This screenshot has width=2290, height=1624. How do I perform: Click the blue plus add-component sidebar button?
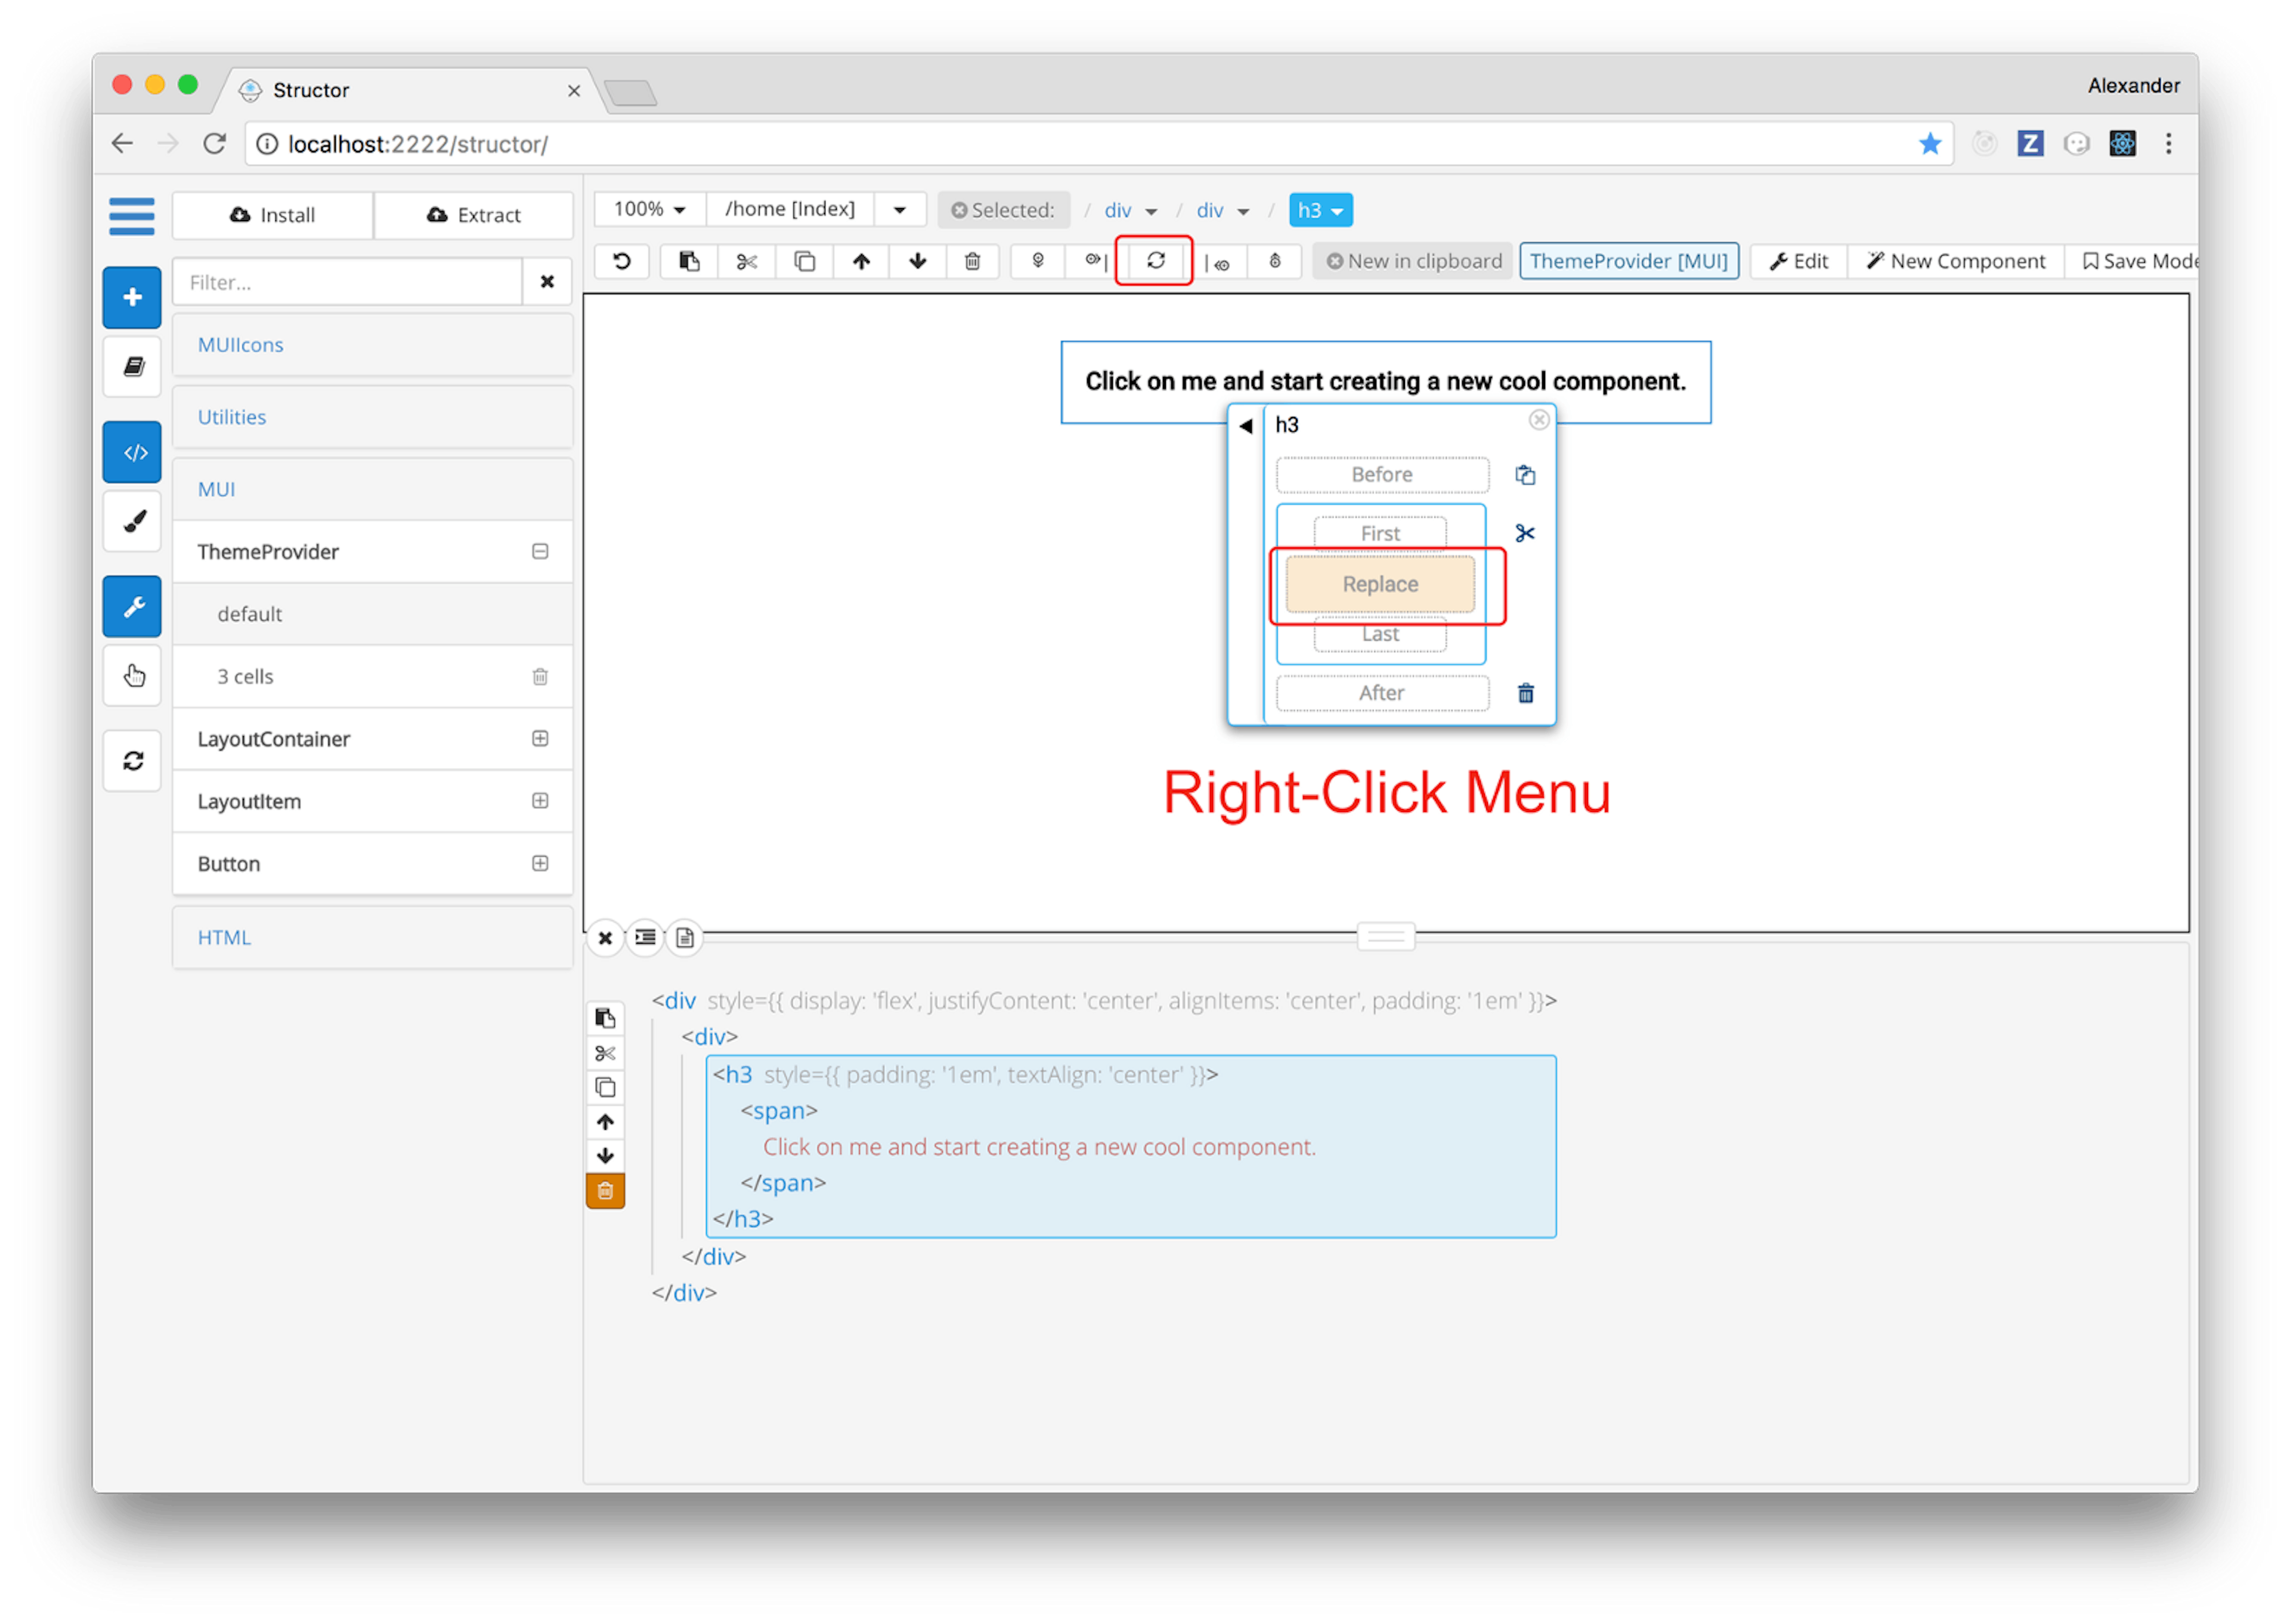click(x=132, y=297)
